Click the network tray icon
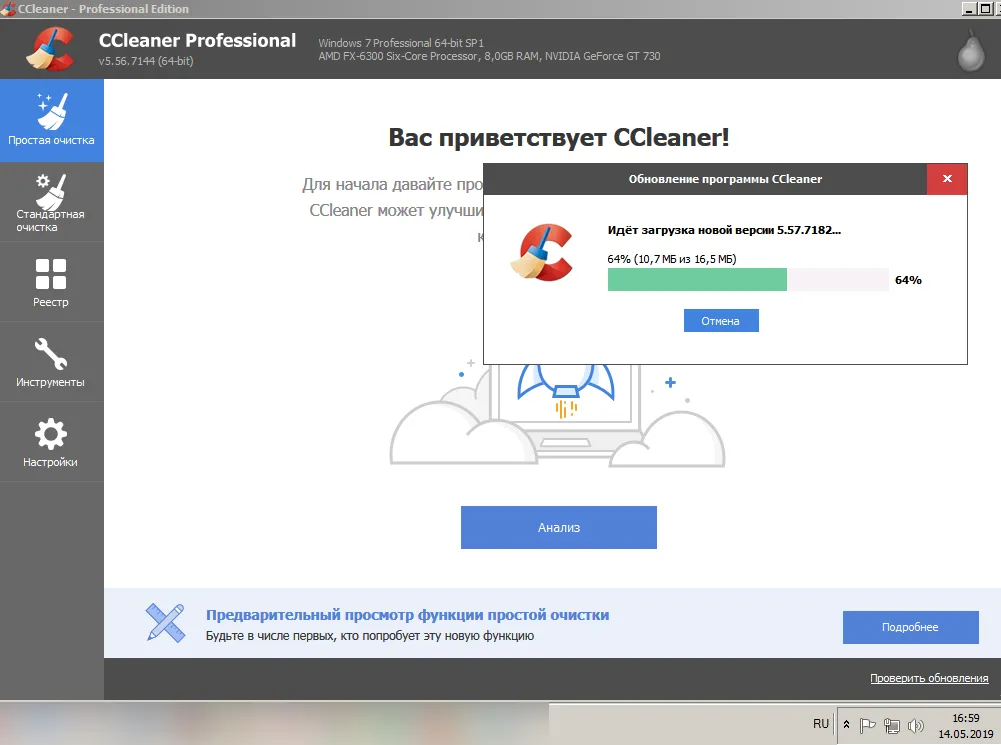 (893, 725)
